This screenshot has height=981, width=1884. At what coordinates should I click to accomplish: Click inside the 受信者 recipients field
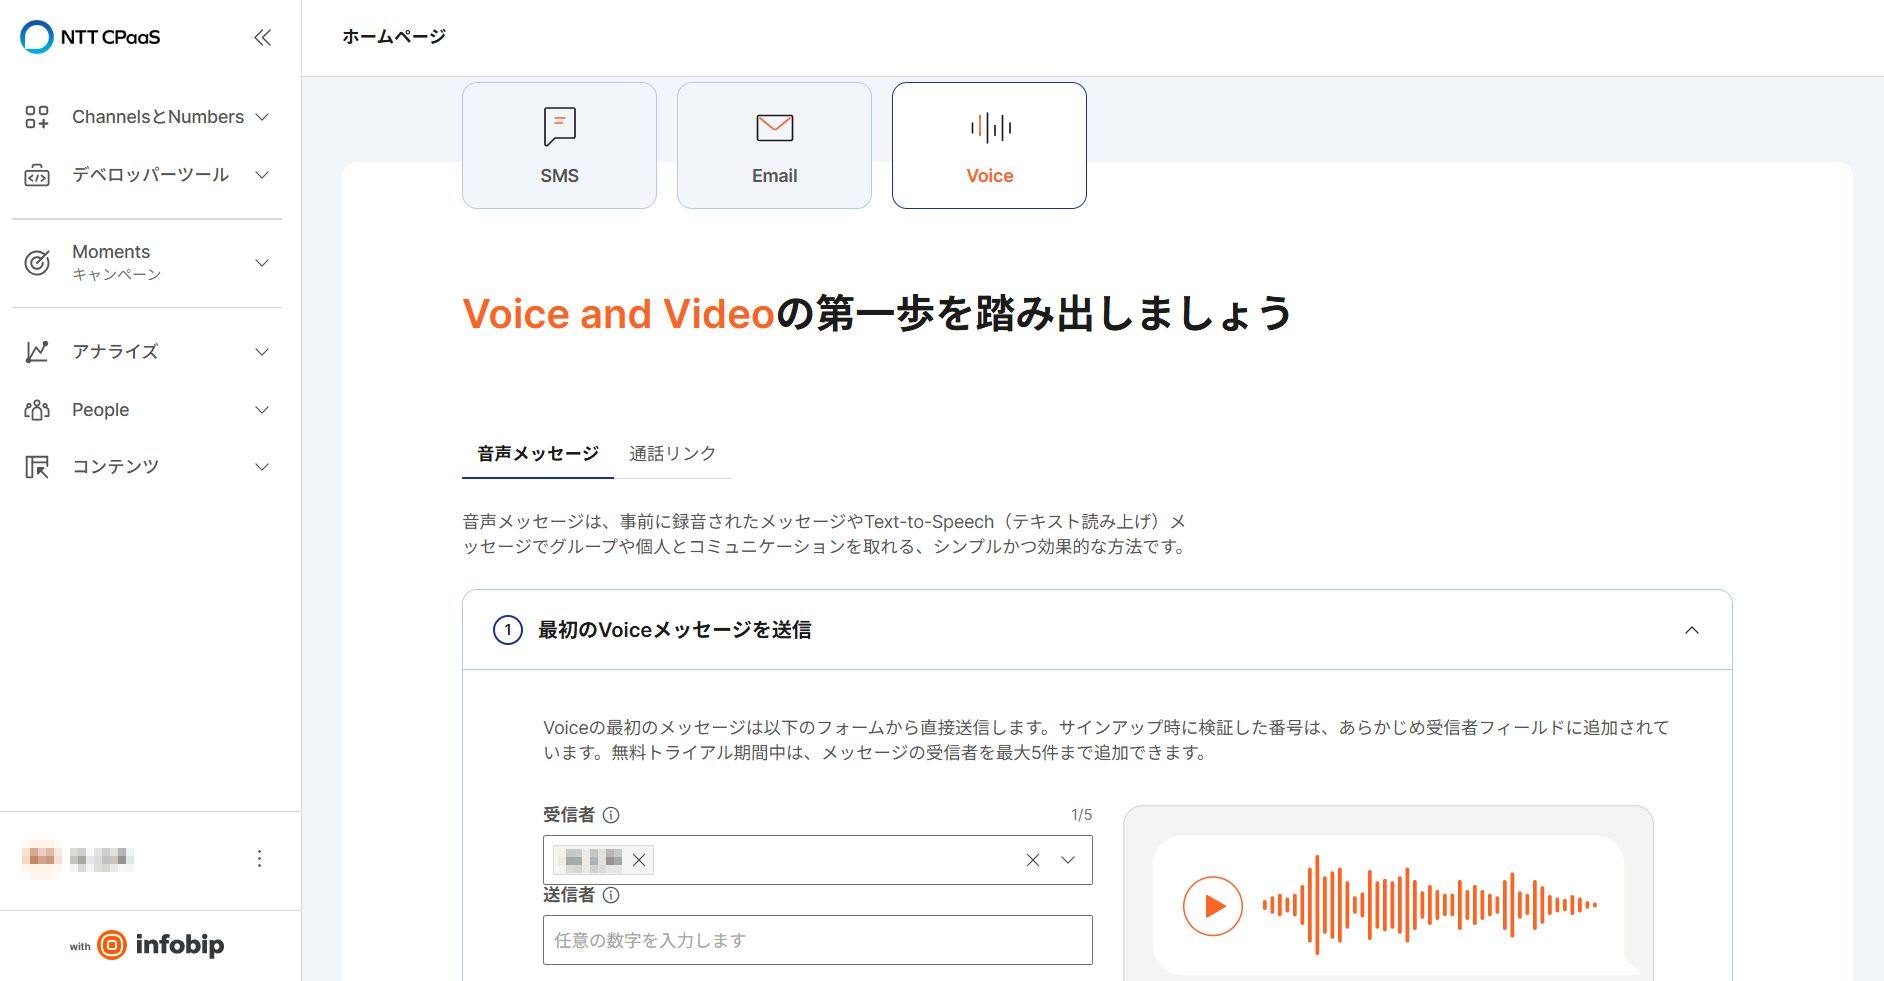click(x=818, y=860)
